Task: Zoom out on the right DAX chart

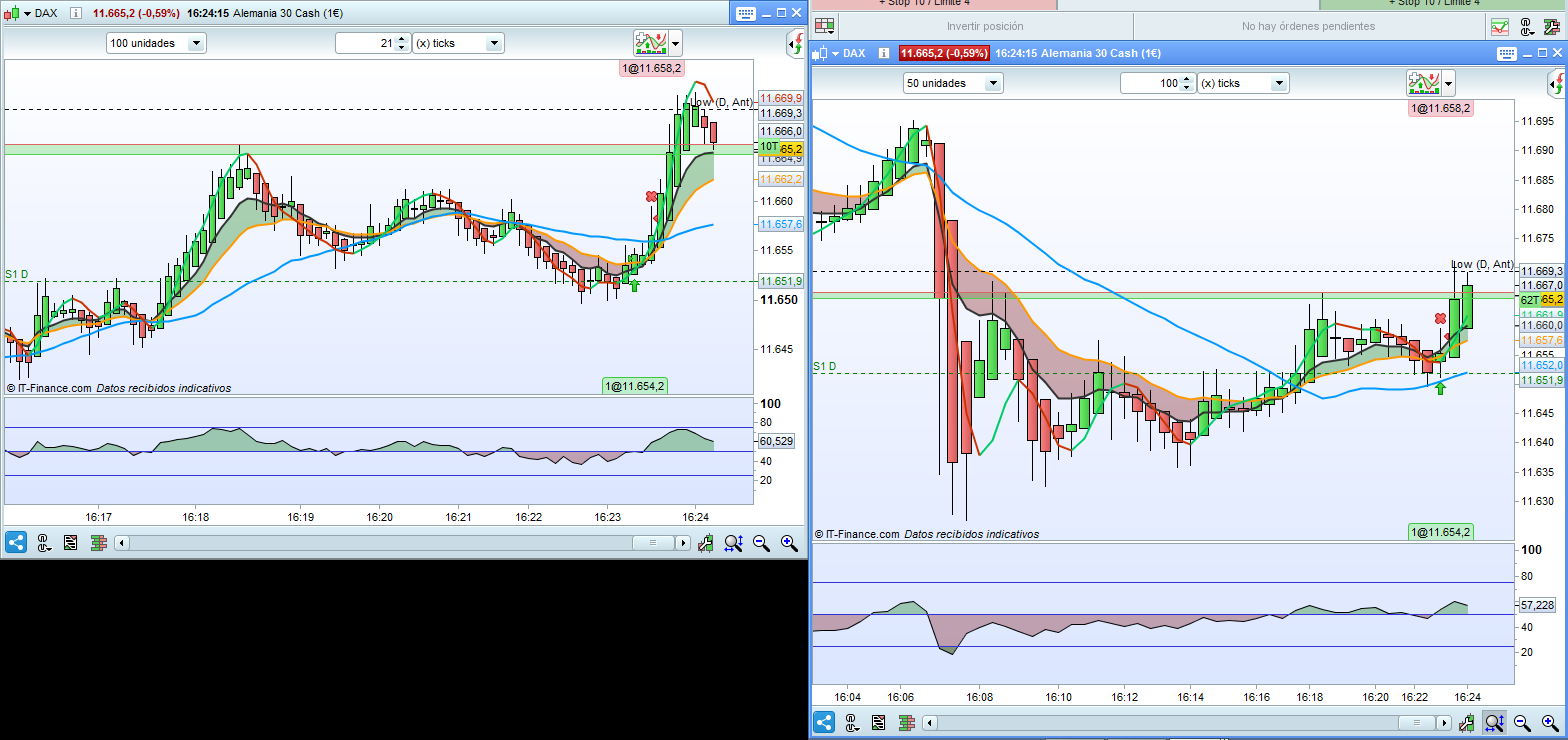Action: pyautogui.click(x=1522, y=722)
